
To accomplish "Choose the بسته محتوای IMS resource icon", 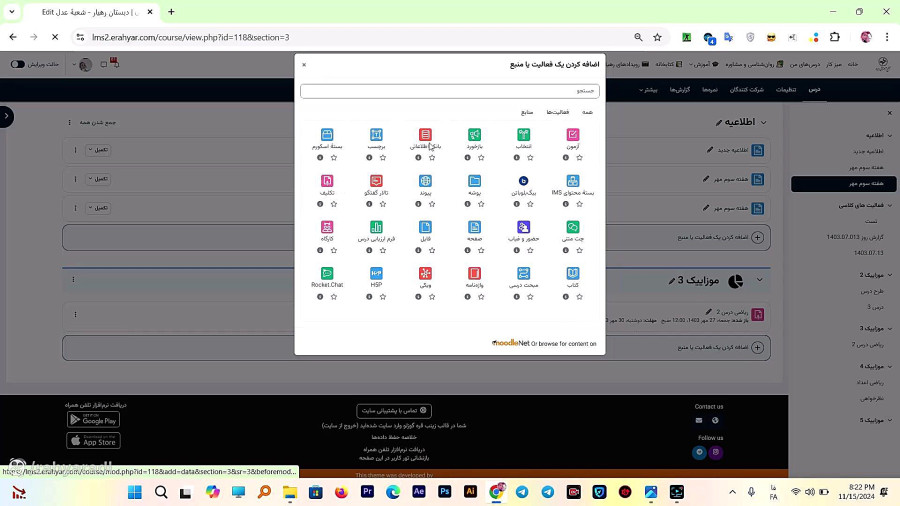I will point(572,181).
